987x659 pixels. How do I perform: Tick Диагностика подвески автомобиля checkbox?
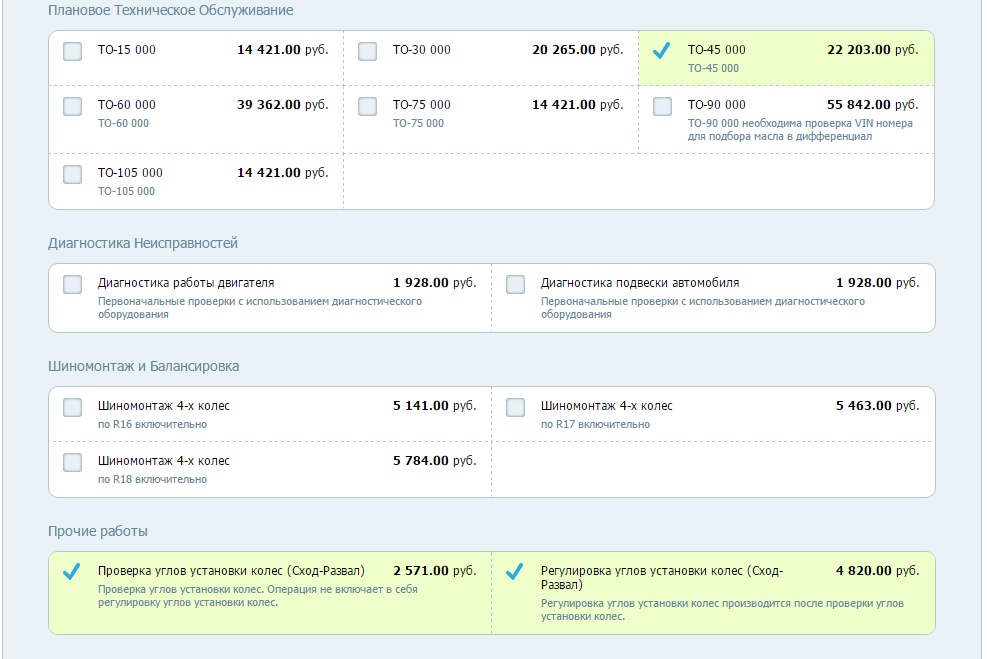point(516,284)
